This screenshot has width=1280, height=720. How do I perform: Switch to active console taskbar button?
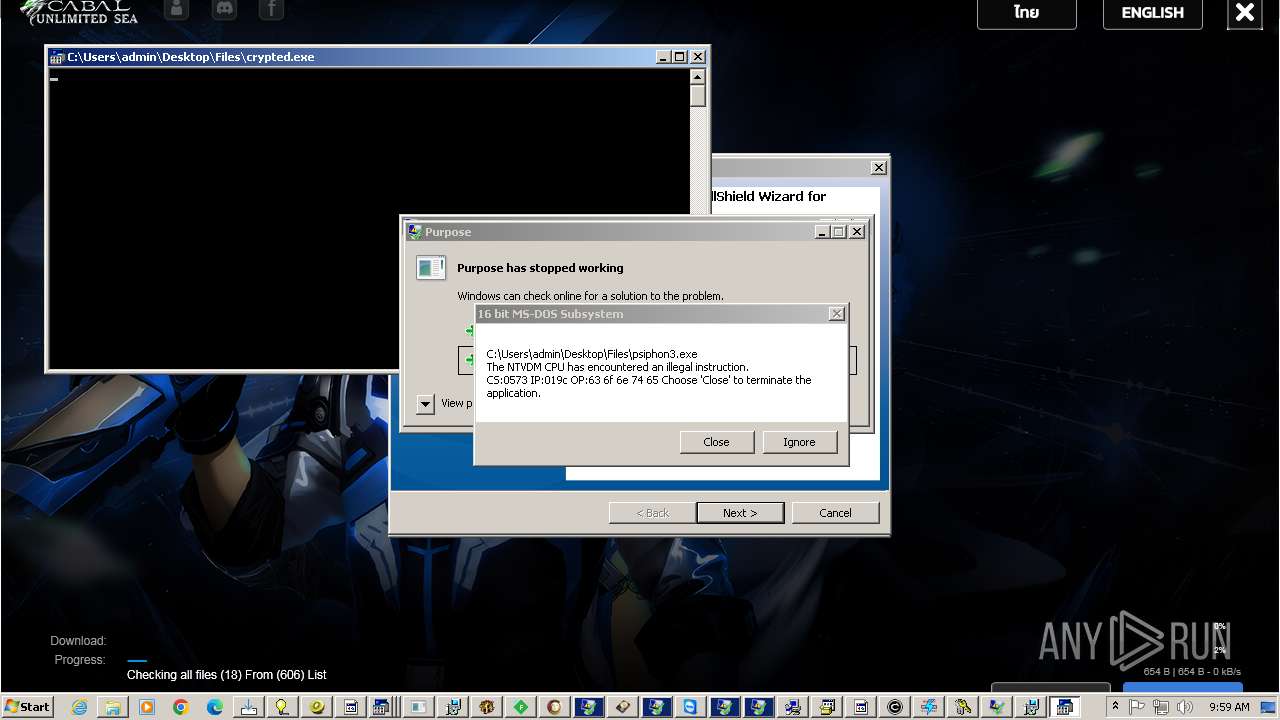coord(1064,707)
